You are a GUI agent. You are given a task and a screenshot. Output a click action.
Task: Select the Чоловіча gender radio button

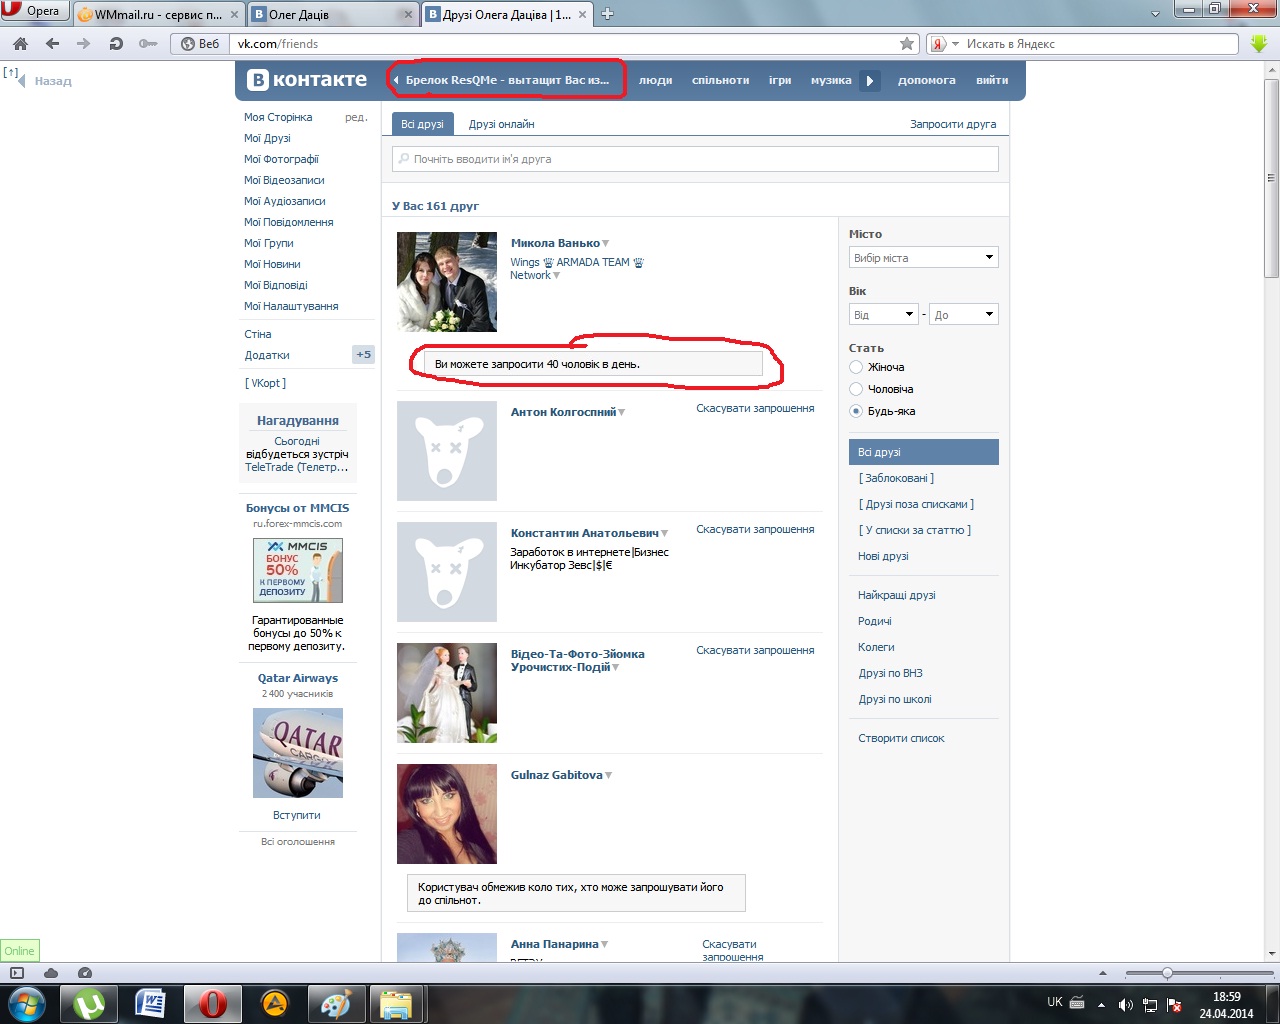856,389
